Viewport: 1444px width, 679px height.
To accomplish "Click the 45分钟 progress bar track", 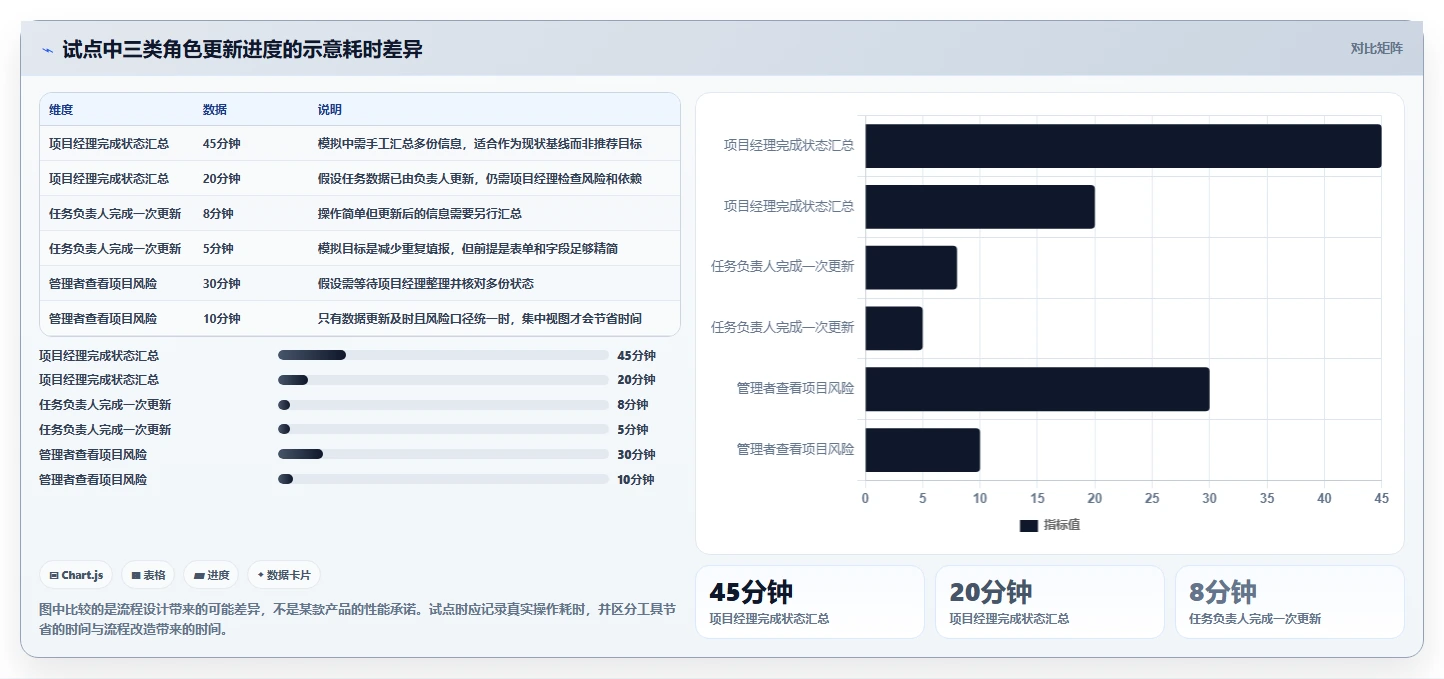I will coord(443,355).
